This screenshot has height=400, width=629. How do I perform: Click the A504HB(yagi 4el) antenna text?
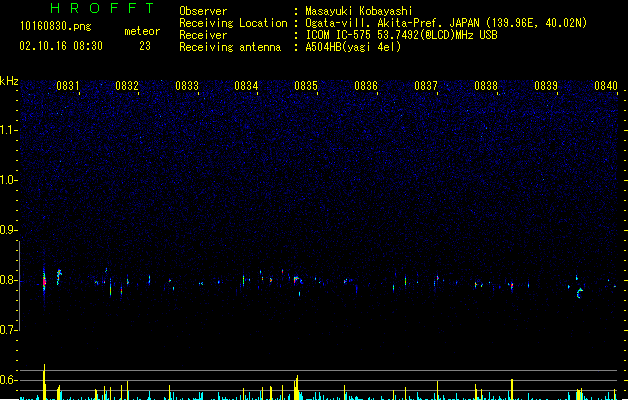tap(353, 47)
